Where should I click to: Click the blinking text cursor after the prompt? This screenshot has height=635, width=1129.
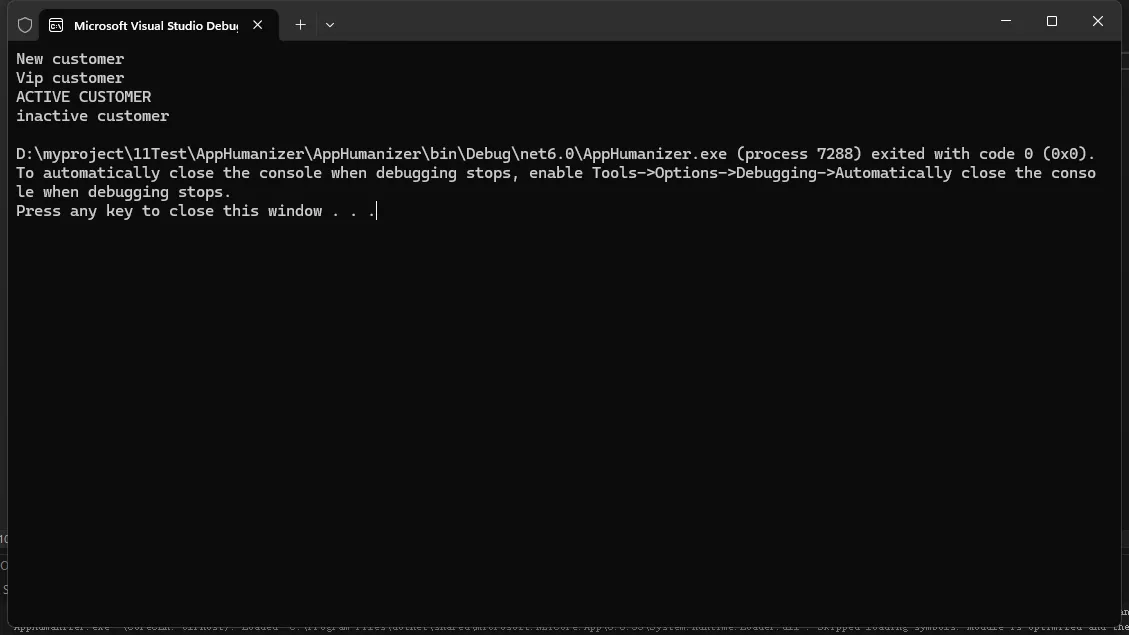coord(376,211)
